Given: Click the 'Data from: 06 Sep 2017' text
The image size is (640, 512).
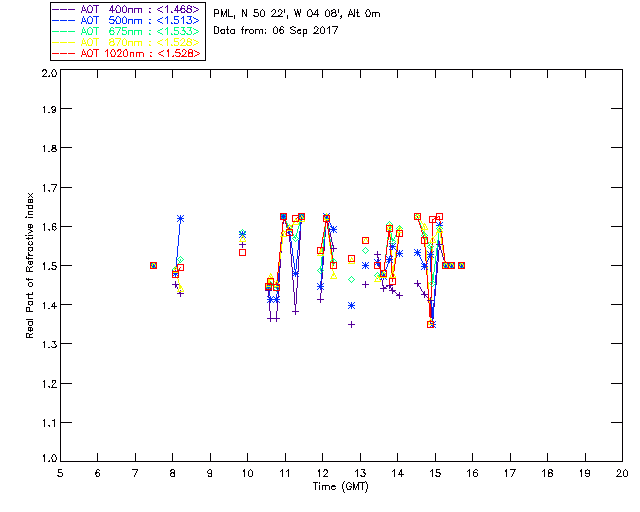Looking at the screenshot, I should 276,31.
